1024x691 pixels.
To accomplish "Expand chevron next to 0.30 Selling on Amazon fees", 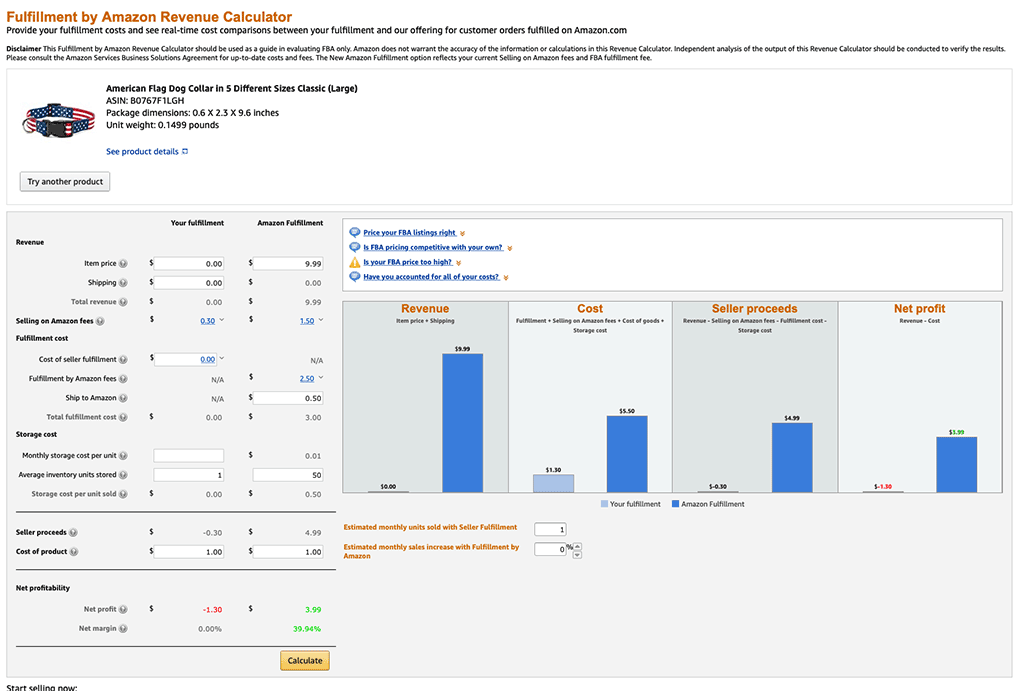I will pos(221,320).
